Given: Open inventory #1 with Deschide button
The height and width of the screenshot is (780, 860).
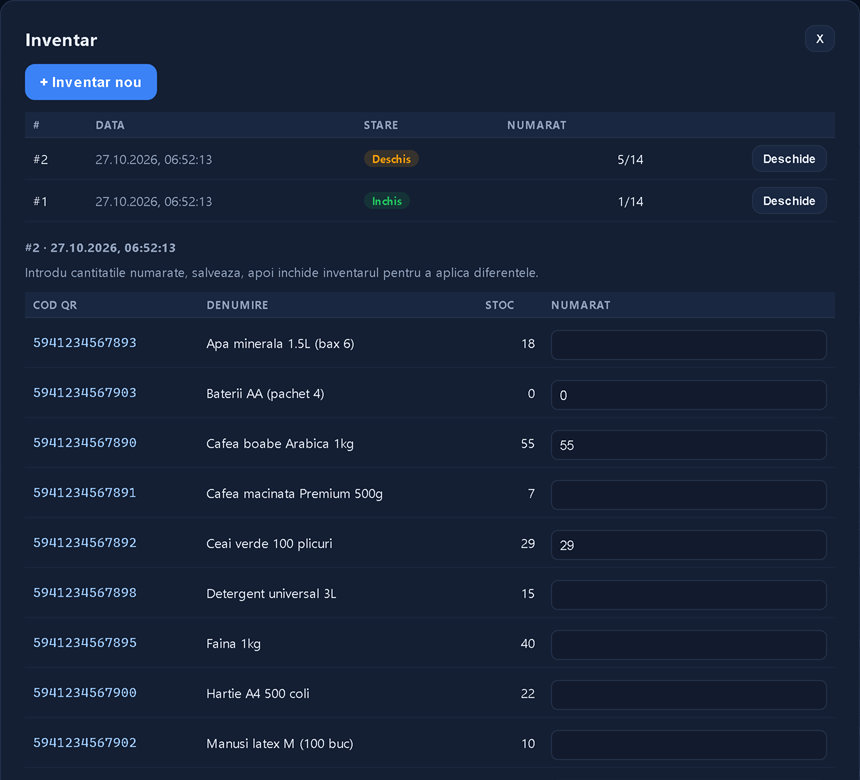Looking at the screenshot, I should [789, 201].
